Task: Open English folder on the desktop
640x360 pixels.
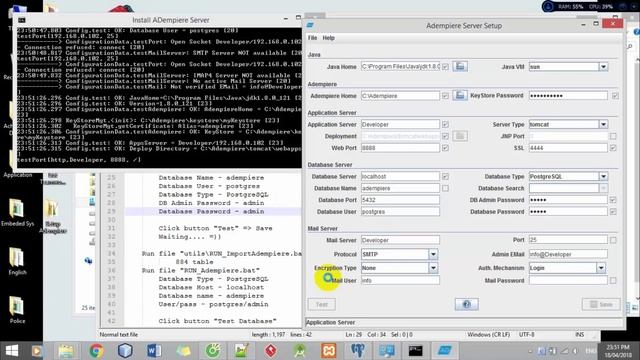Action: (17, 261)
